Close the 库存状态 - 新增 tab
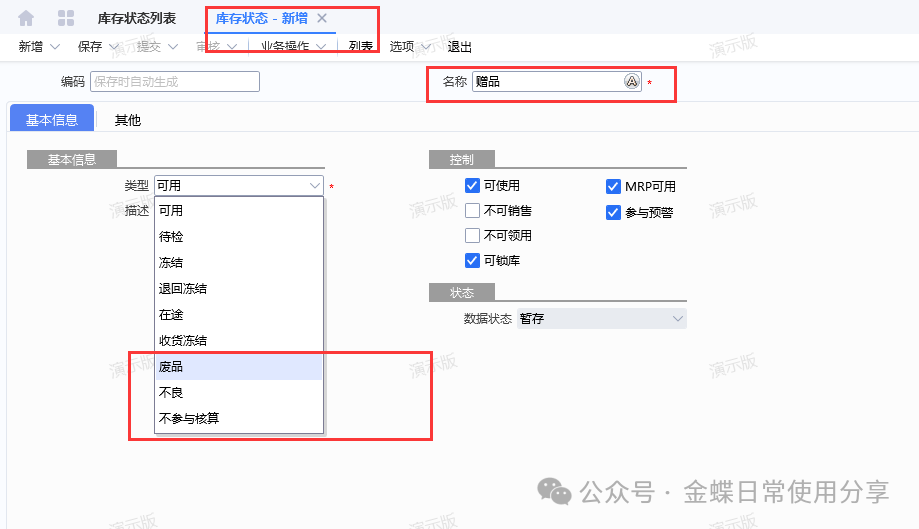 322,18
